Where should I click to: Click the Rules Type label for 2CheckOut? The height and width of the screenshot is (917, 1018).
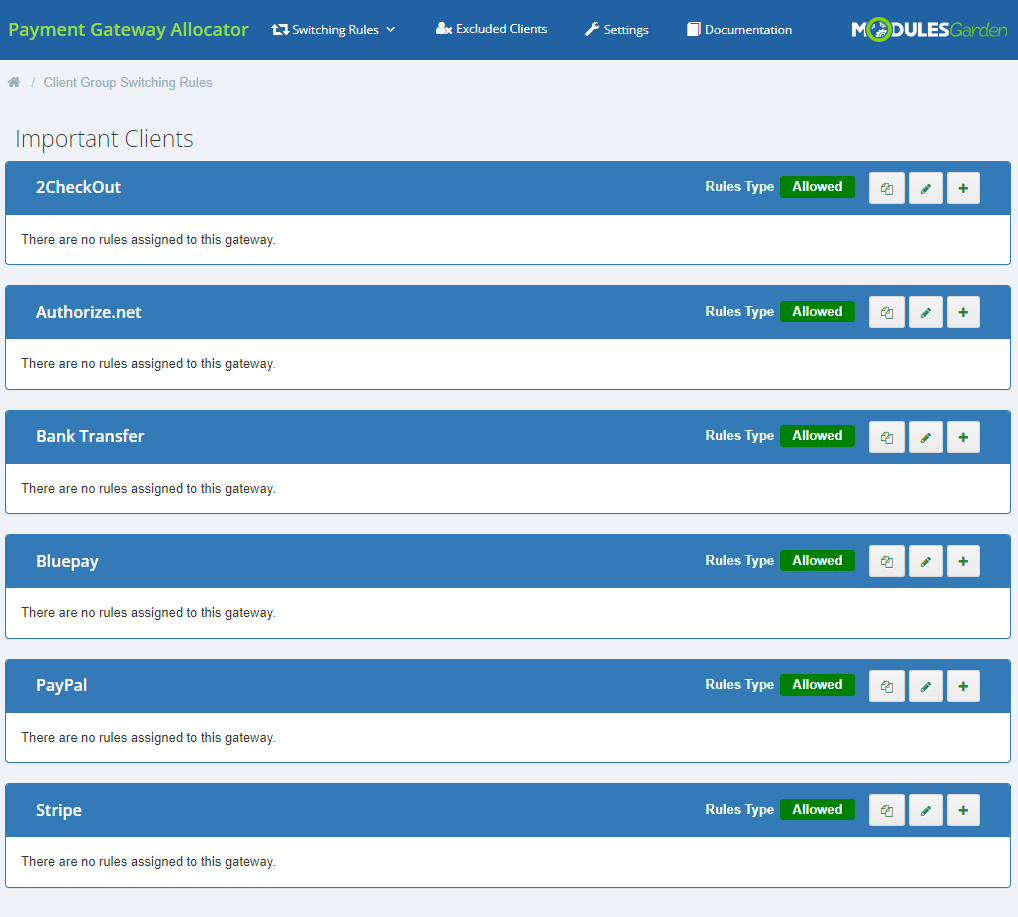pyautogui.click(x=739, y=186)
